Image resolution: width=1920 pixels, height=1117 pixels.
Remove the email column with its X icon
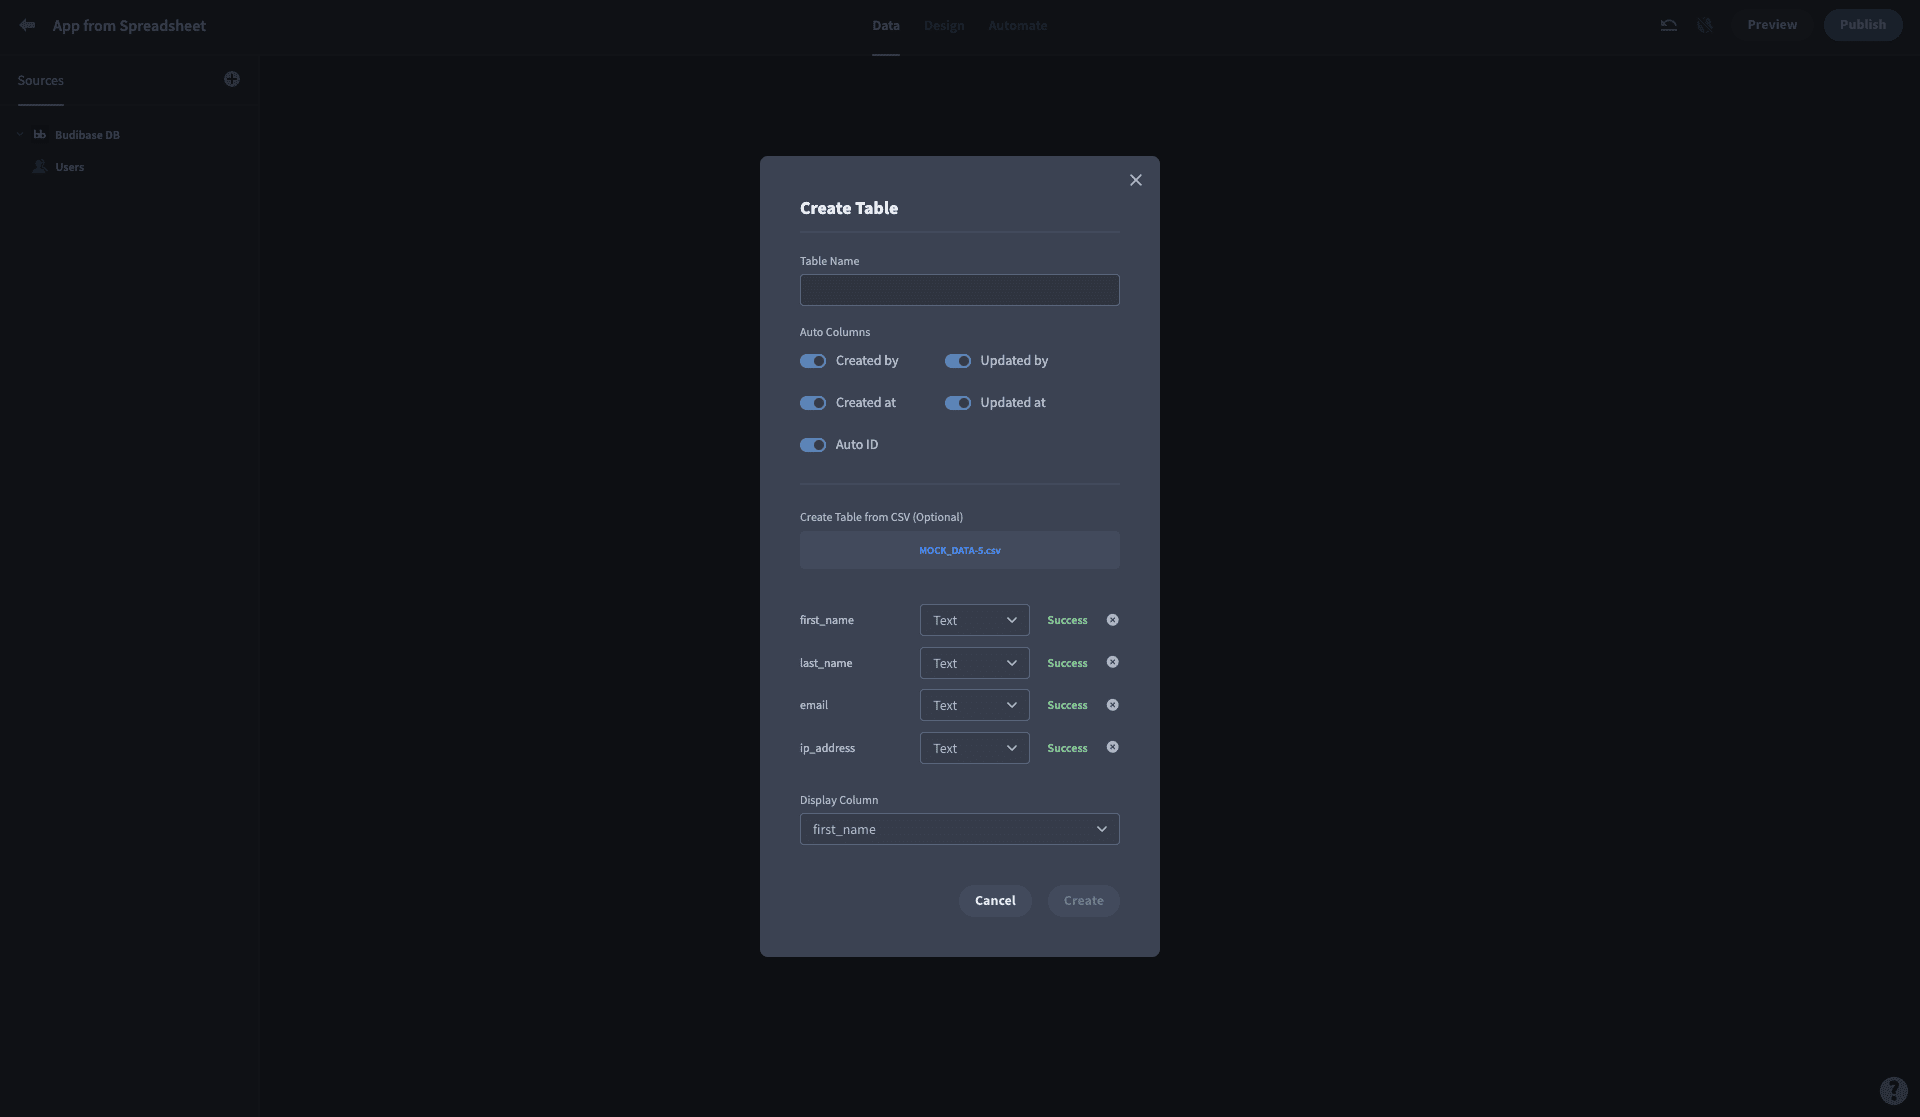click(x=1113, y=705)
